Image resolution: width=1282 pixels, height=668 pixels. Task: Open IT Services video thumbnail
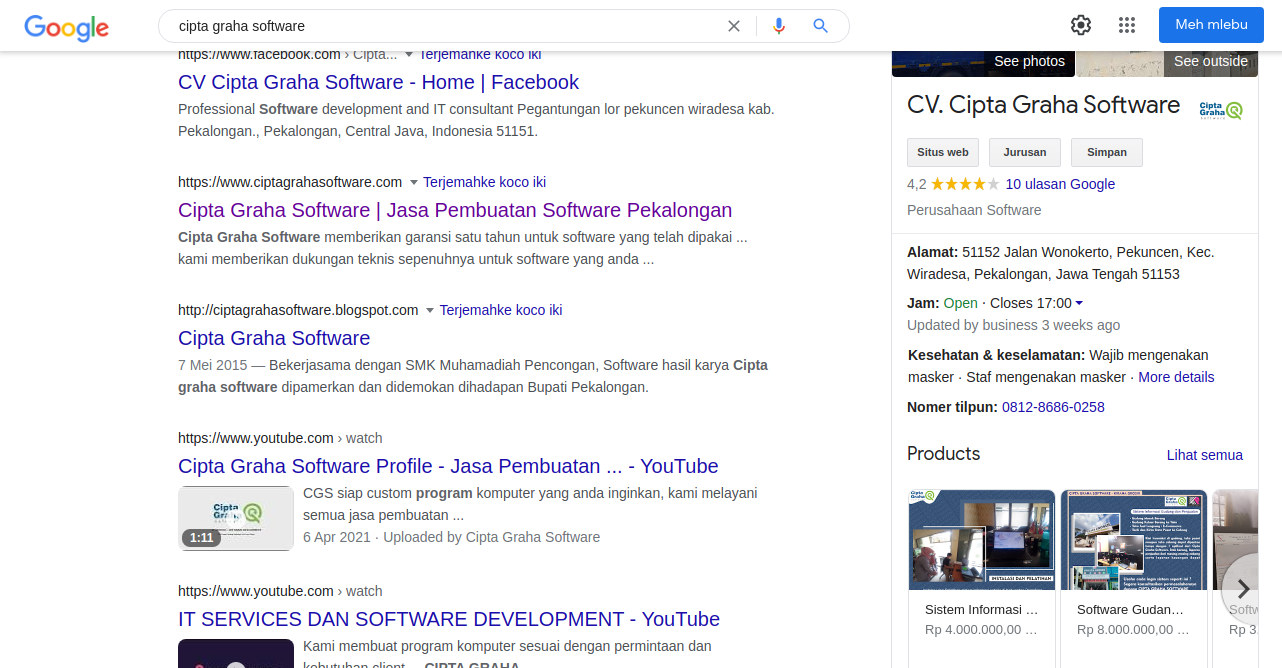pyautogui.click(x=236, y=653)
